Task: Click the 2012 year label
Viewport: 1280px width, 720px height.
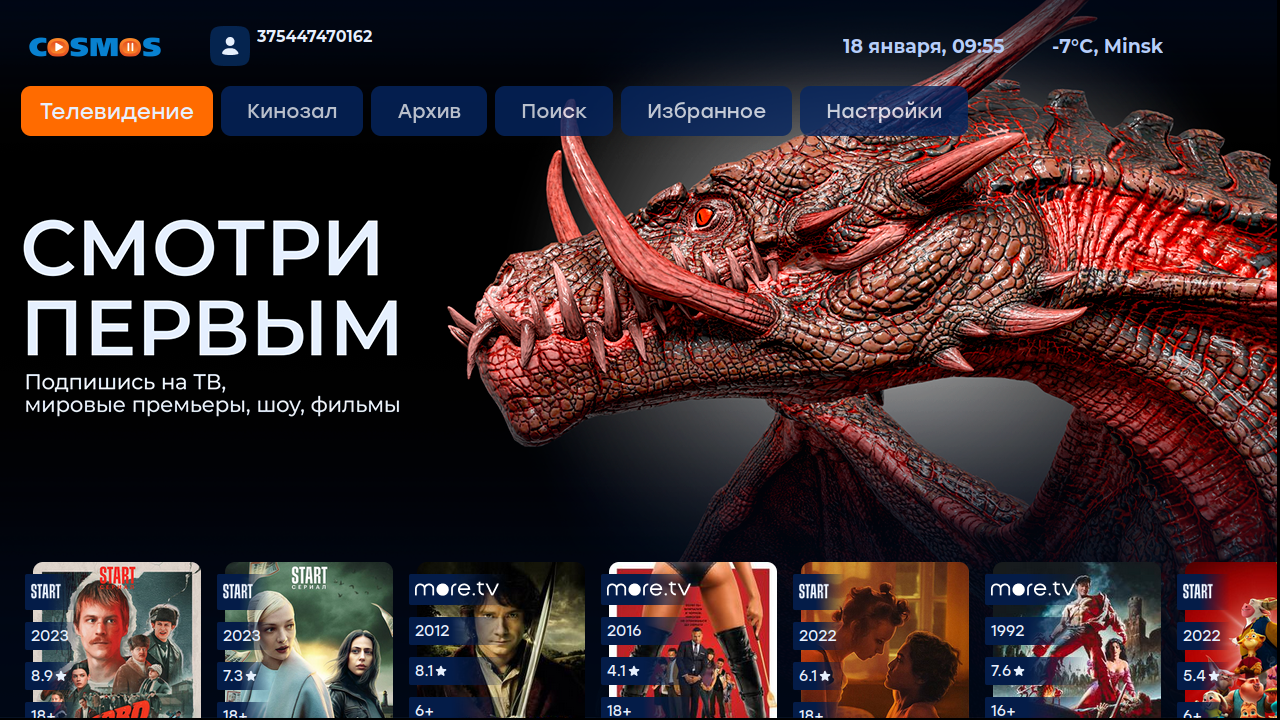Action: (433, 631)
